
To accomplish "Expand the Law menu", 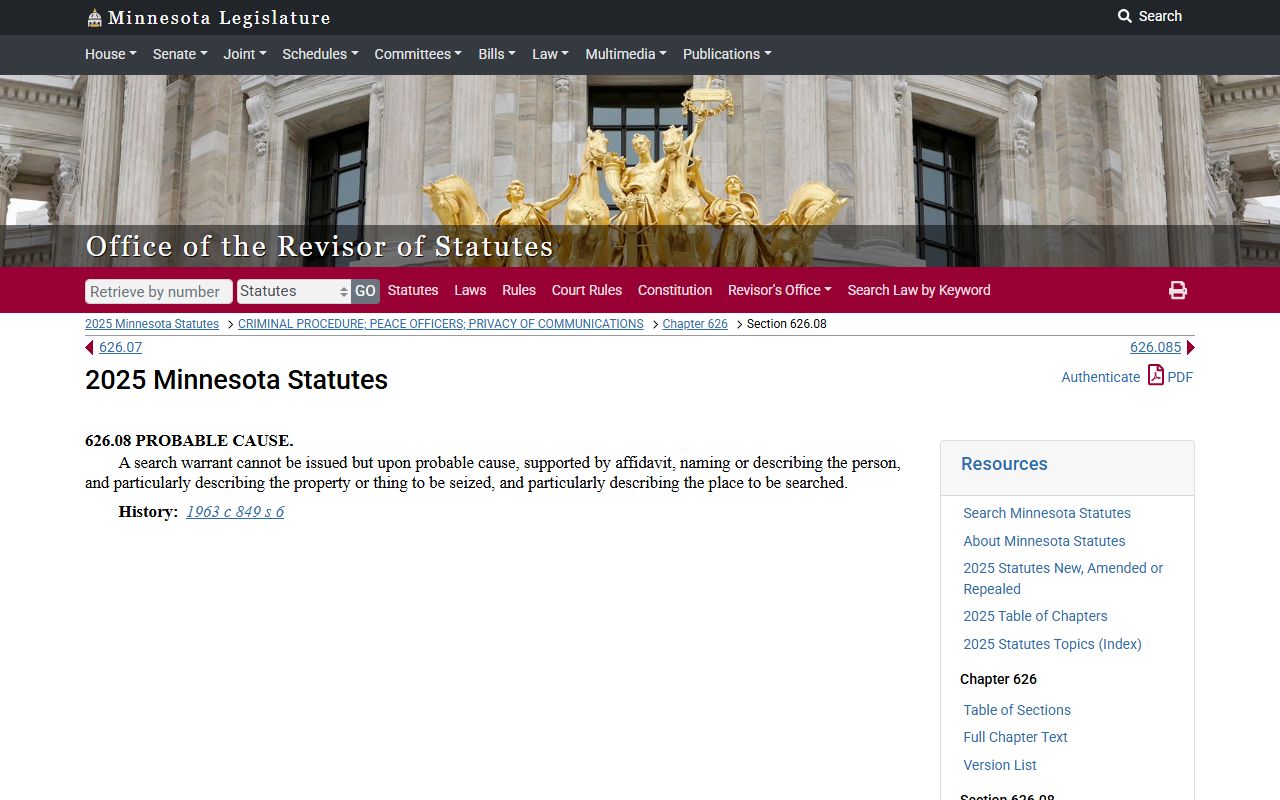I will (550, 54).
